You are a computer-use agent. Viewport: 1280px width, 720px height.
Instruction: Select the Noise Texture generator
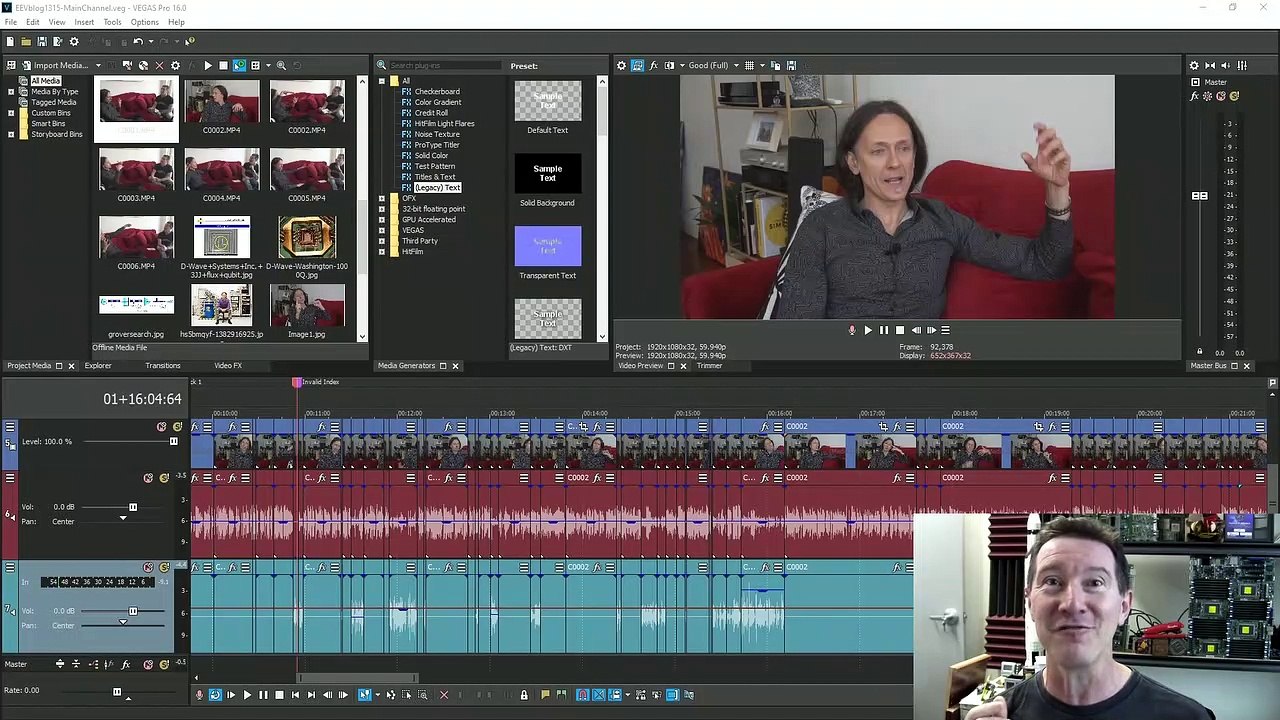[437, 134]
